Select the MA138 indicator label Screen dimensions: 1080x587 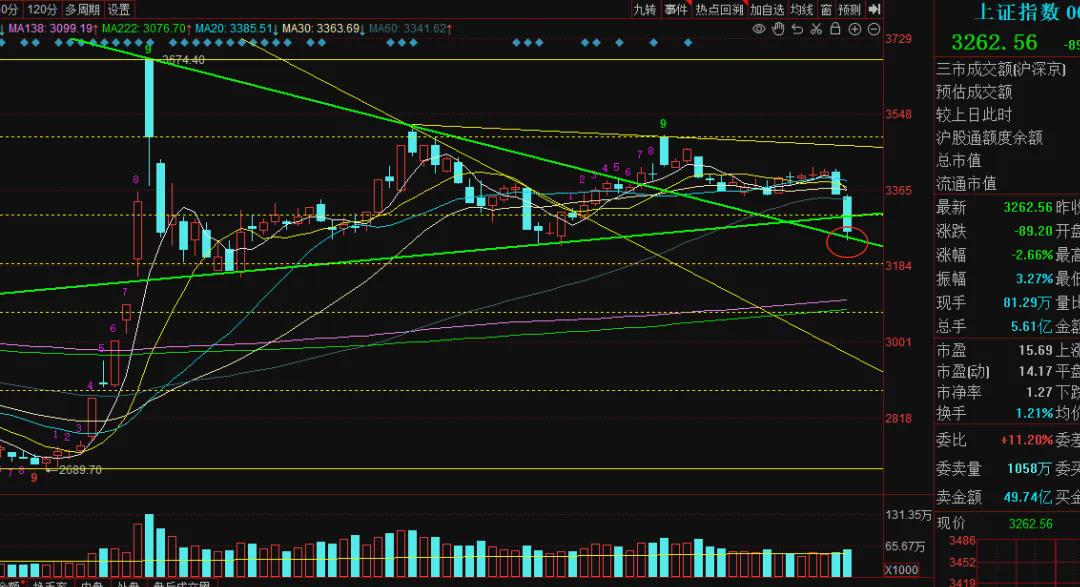pos(52,29)
